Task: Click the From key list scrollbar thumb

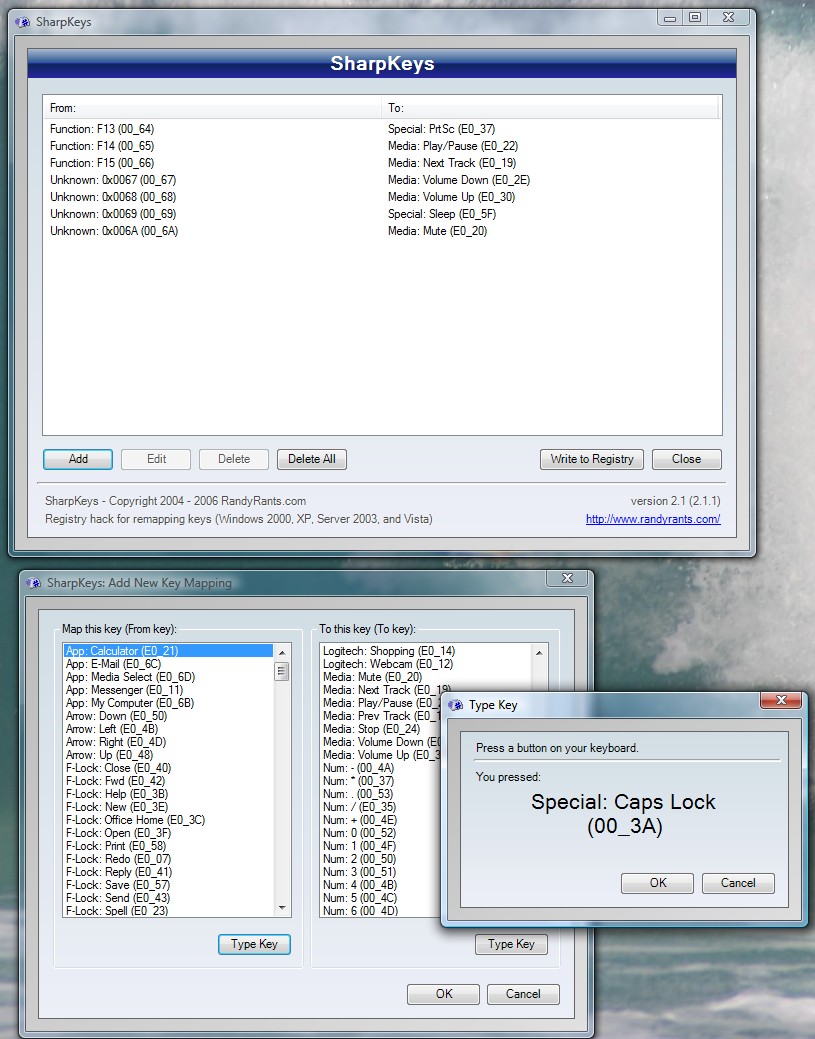Action: [282, 671]
